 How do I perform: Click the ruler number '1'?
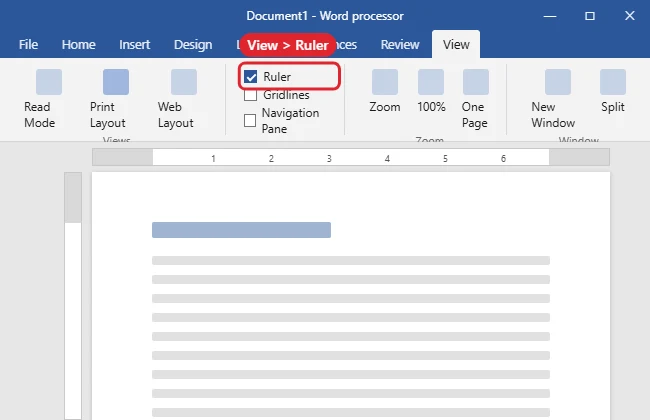pyautogui.click(x=213, y=158)
